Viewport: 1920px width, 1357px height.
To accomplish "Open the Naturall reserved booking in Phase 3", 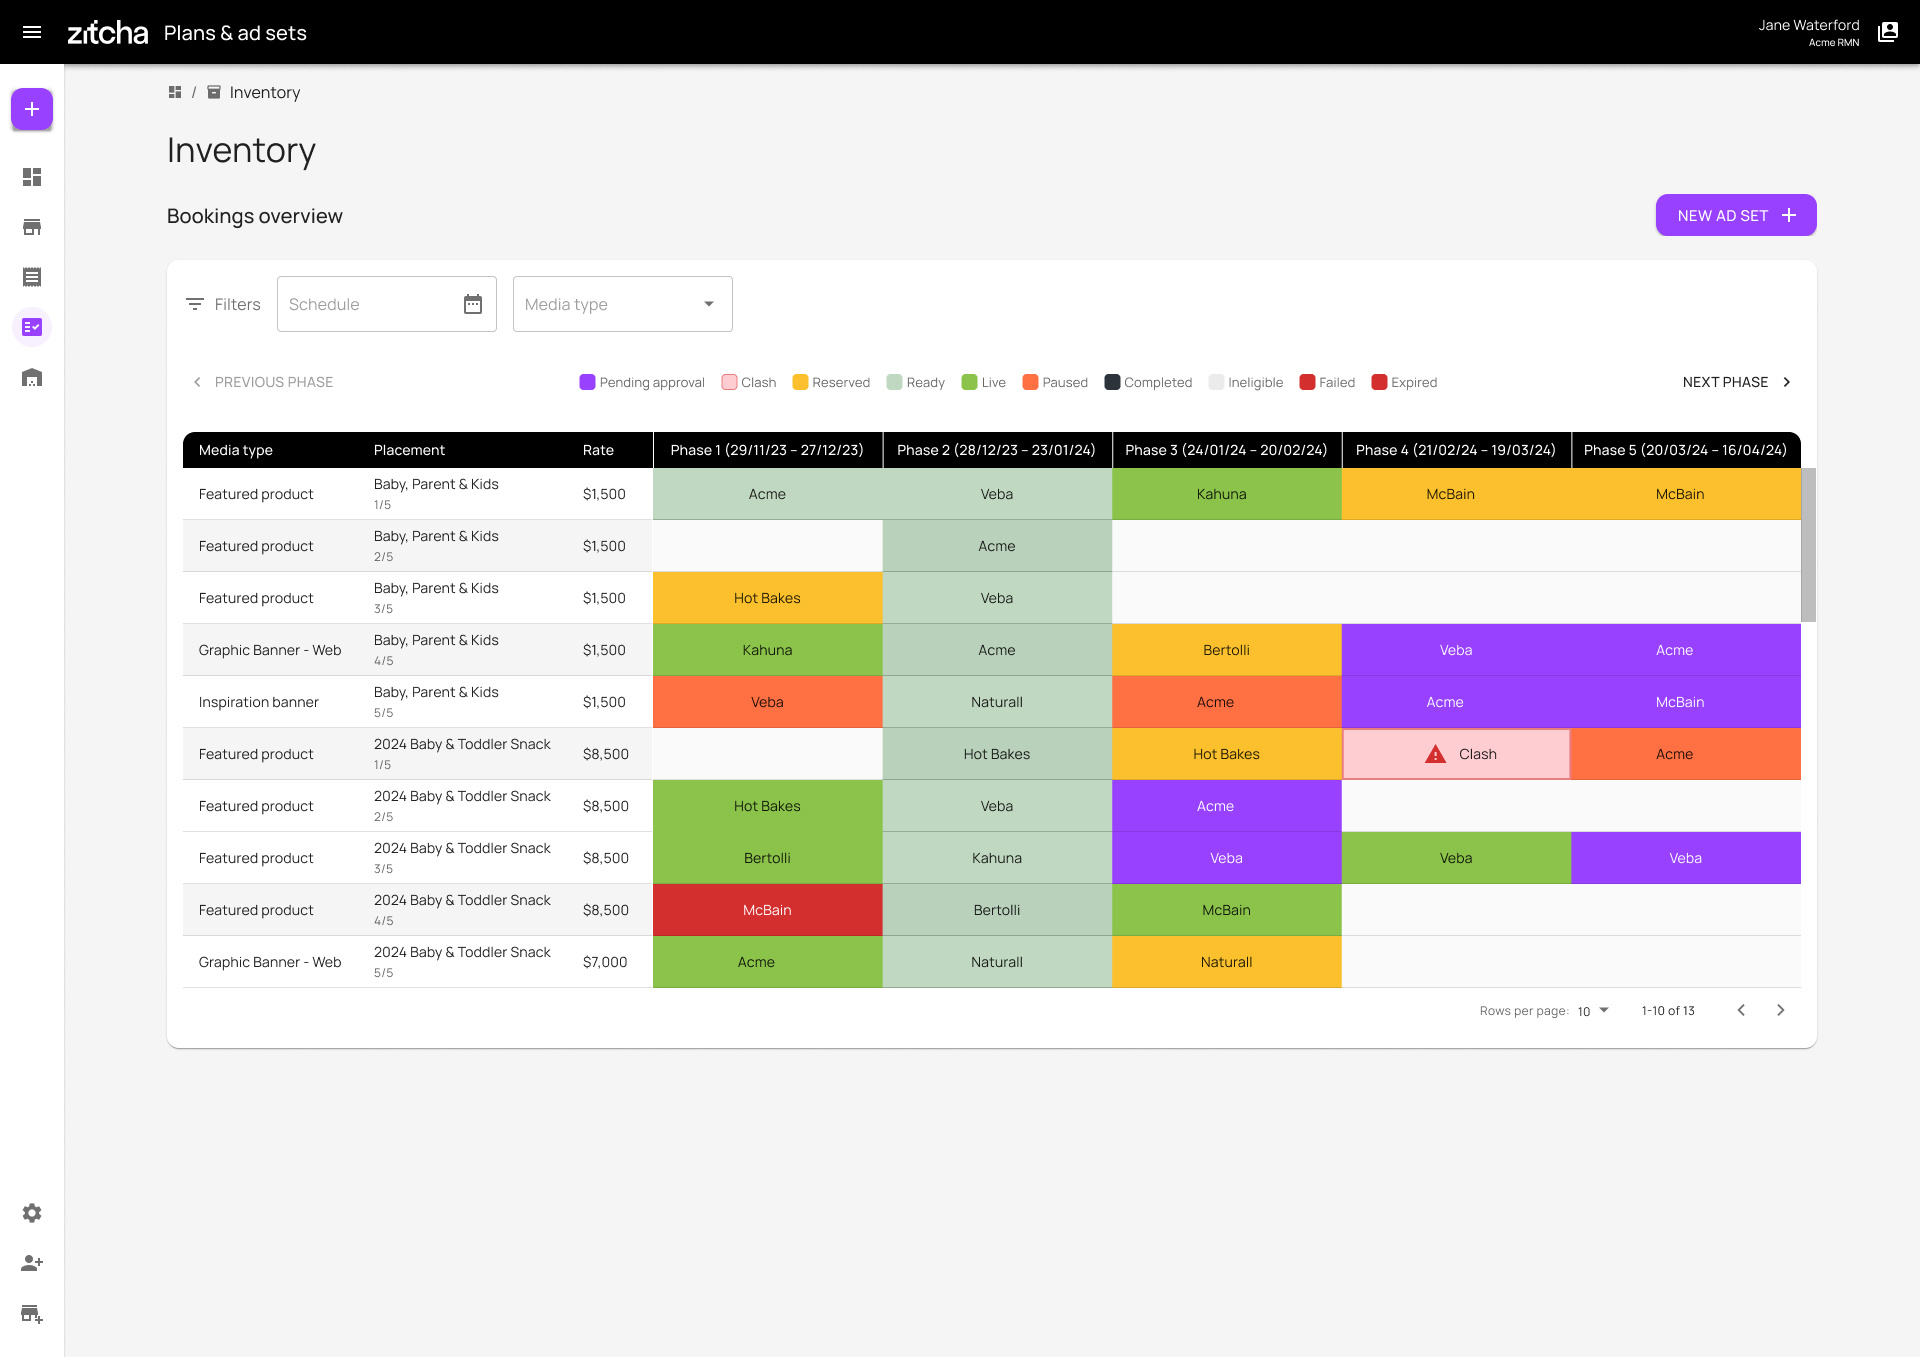I will tap(1226, 962).
